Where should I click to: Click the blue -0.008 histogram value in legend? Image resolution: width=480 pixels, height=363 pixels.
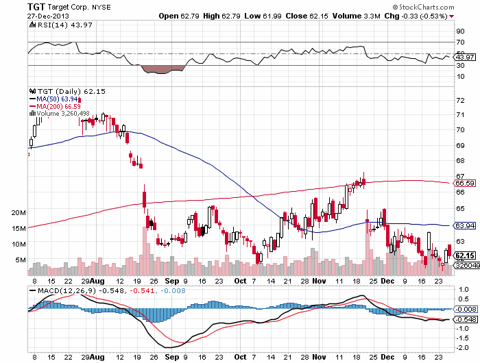[173, 291]
